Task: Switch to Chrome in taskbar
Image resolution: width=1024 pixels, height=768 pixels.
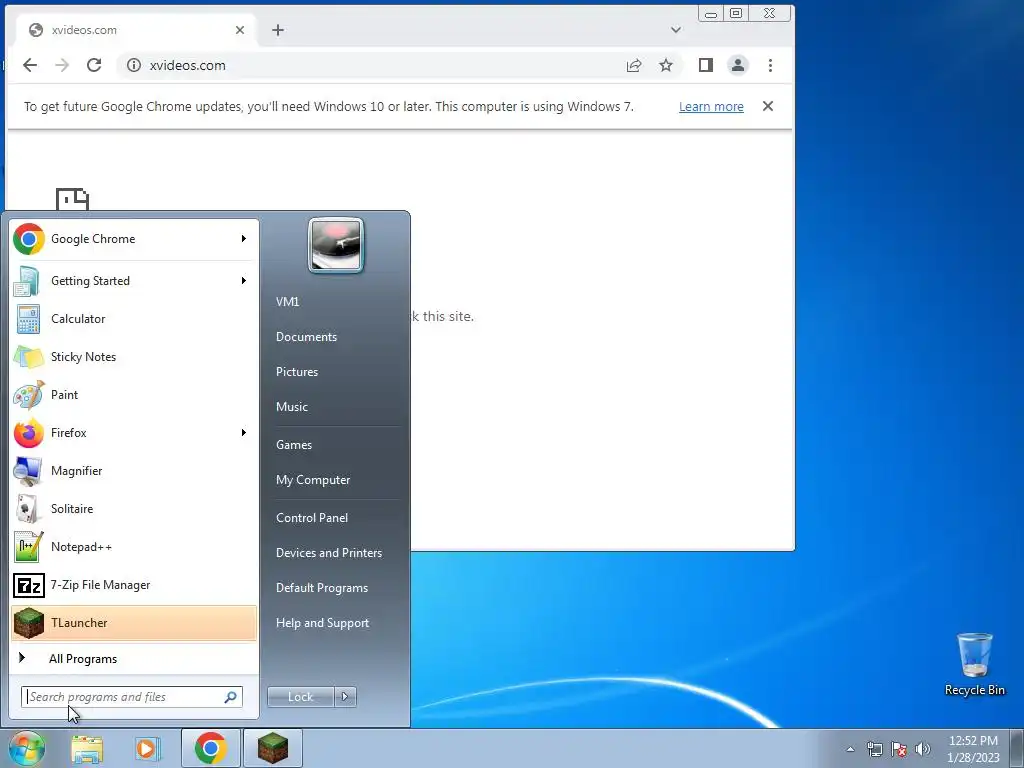Action: click(x=210, y=748)
